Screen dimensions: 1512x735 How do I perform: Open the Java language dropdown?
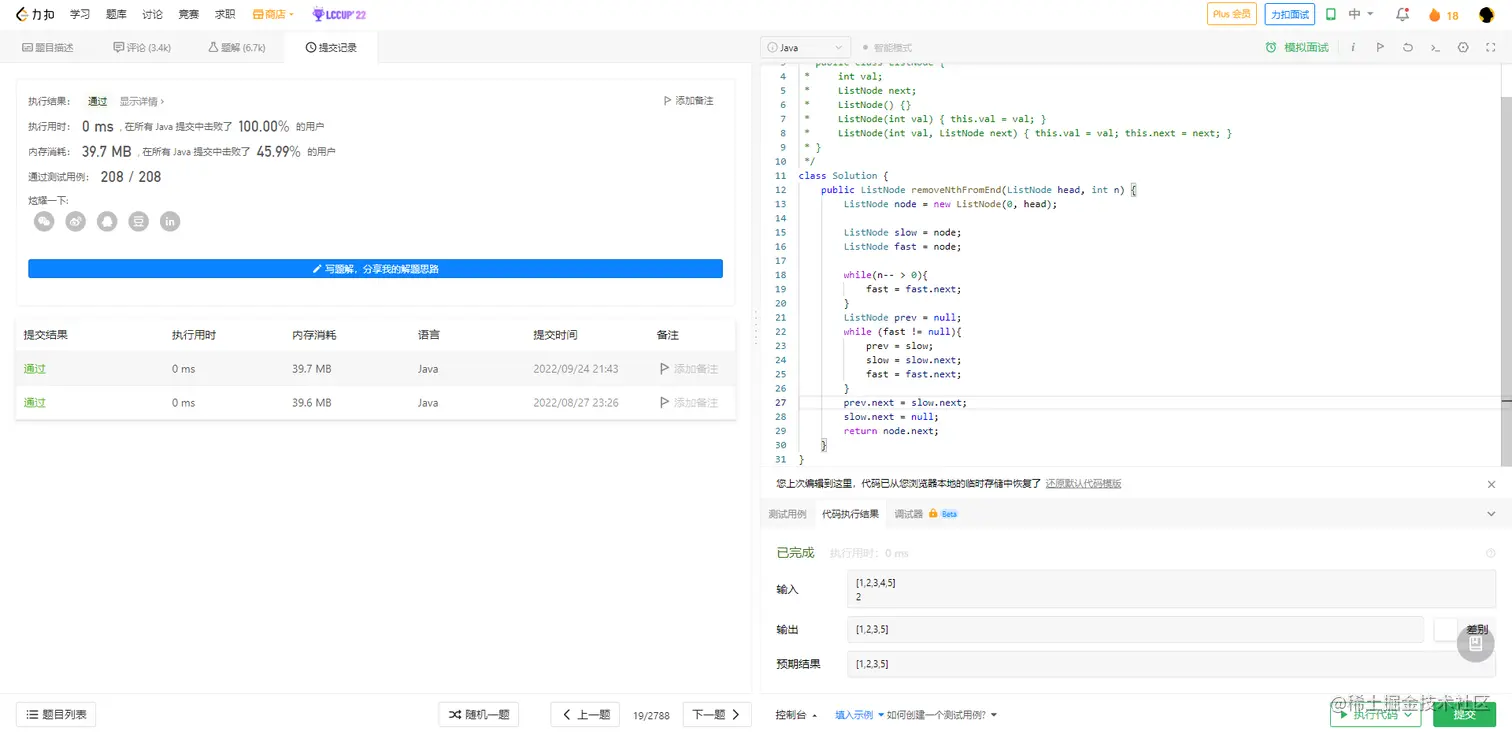tap(805, 47)
